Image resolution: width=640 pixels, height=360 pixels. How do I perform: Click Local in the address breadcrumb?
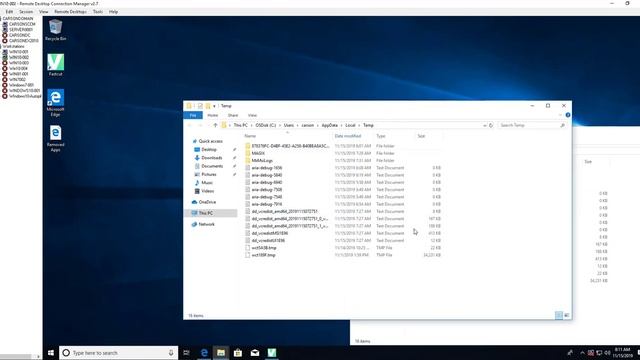click(350, 125)
